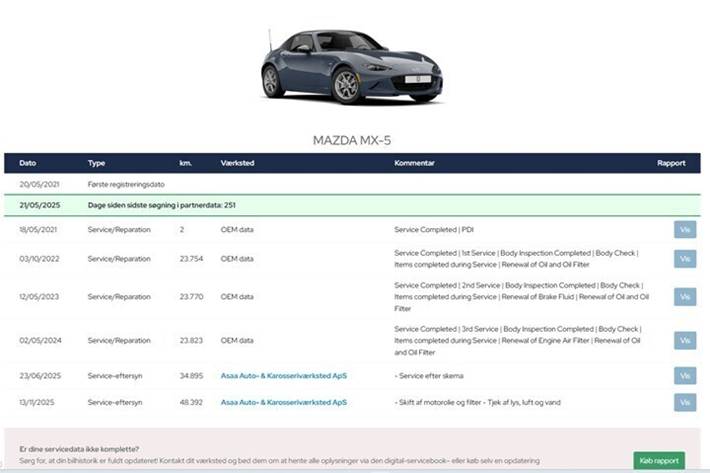Show Vis report for 13/11/2025 service

tap(685, 402)
